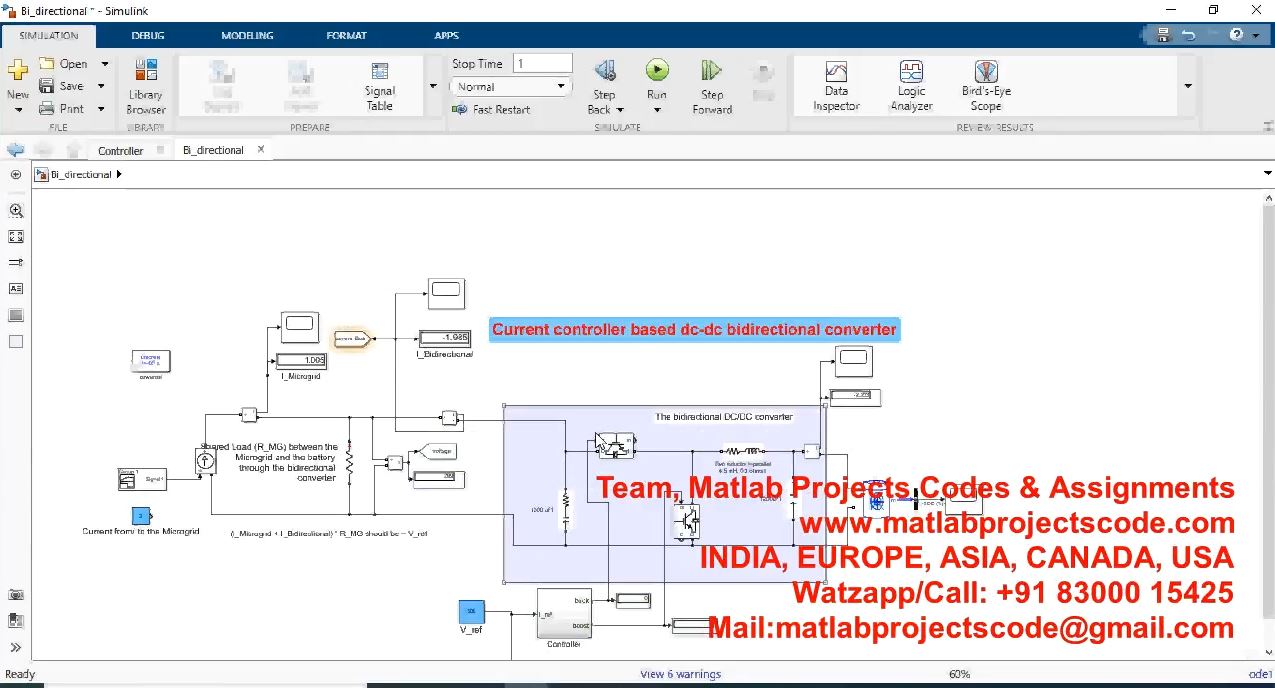
Task: Open the Data Inspector
Action: click(836, 85)
